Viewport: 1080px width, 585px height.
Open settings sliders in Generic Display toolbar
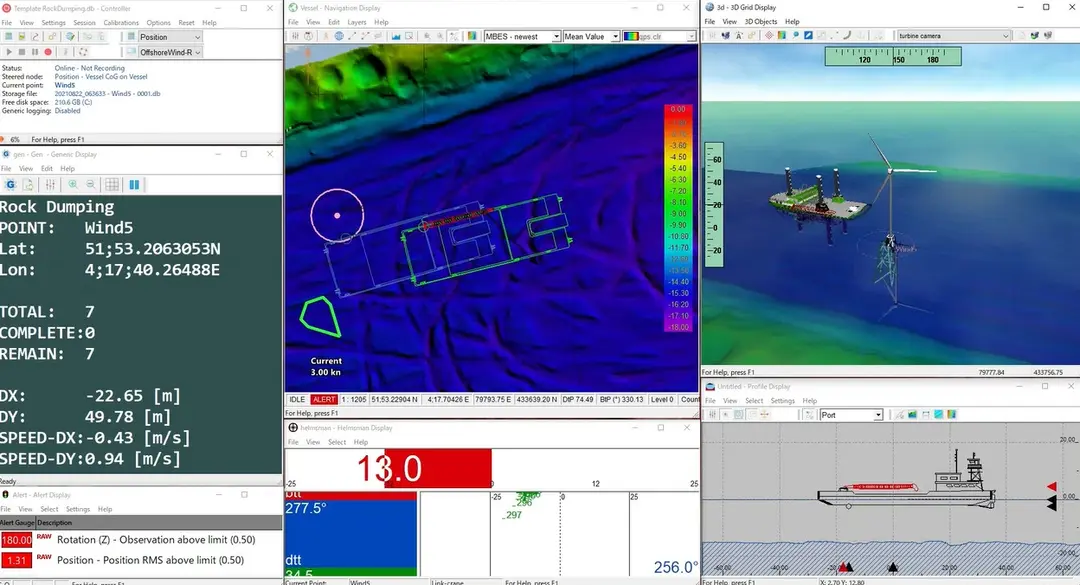point(50,185)
